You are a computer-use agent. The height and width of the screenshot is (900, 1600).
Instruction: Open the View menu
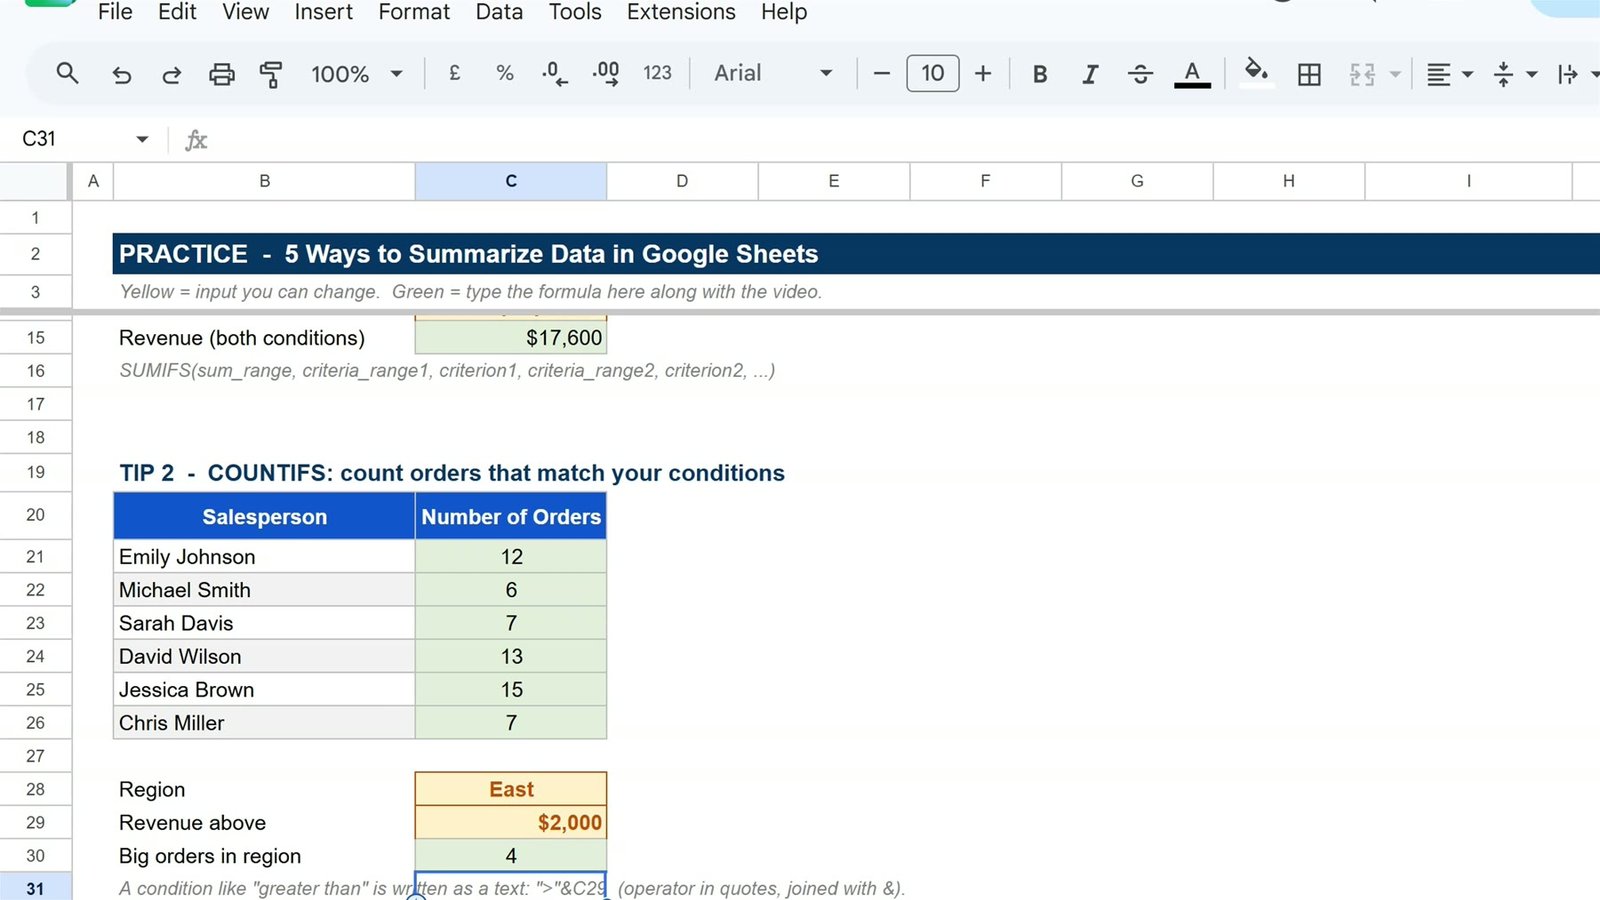coord(245,12)
